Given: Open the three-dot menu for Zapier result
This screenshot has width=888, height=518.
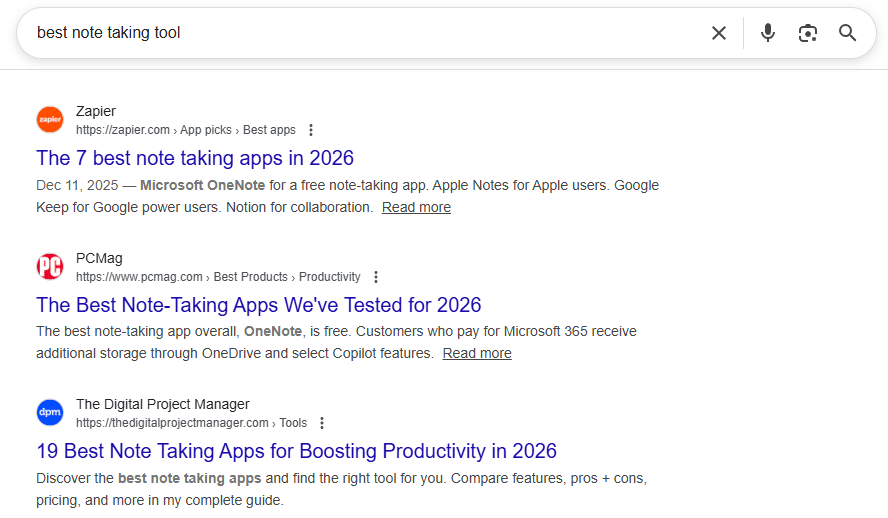Looking at the screenshot, I should click(311, 130).
